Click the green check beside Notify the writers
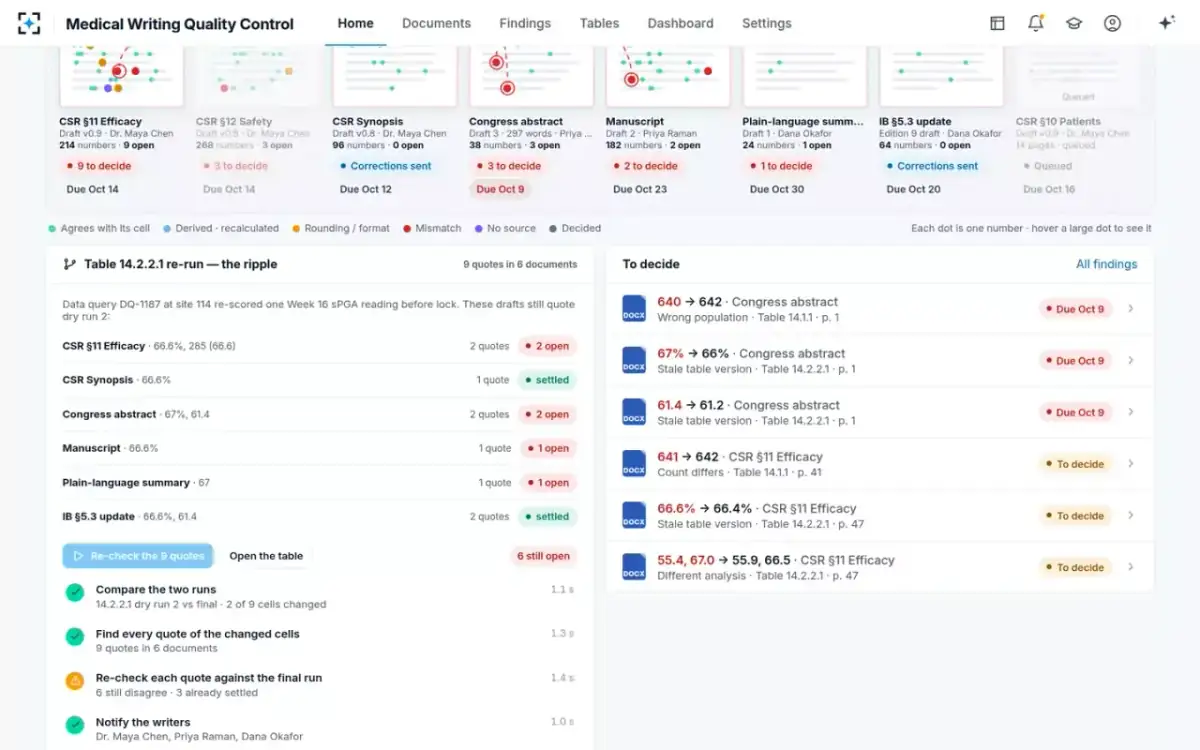This screenshot has height=750, width=1200. click(x=75, y=725)
